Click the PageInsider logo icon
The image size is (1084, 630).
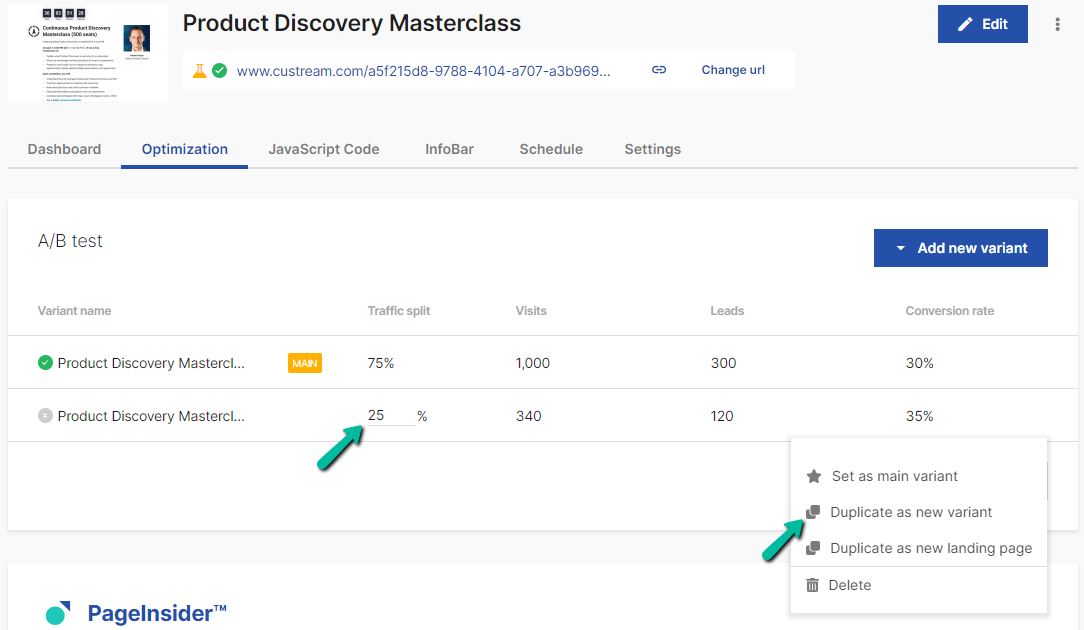click(58, 613)
